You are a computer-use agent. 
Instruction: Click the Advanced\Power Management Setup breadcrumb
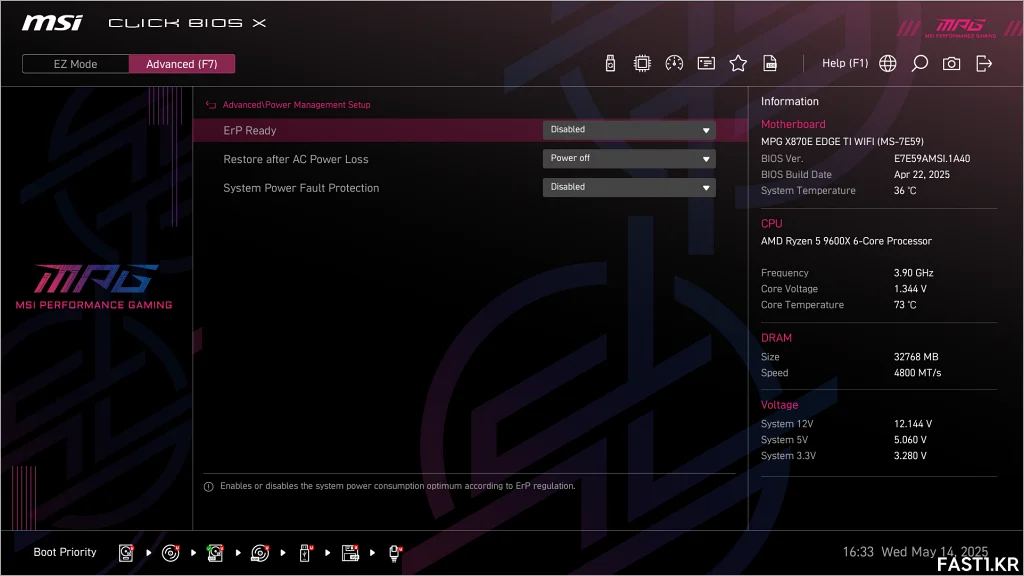pos(296,104)
